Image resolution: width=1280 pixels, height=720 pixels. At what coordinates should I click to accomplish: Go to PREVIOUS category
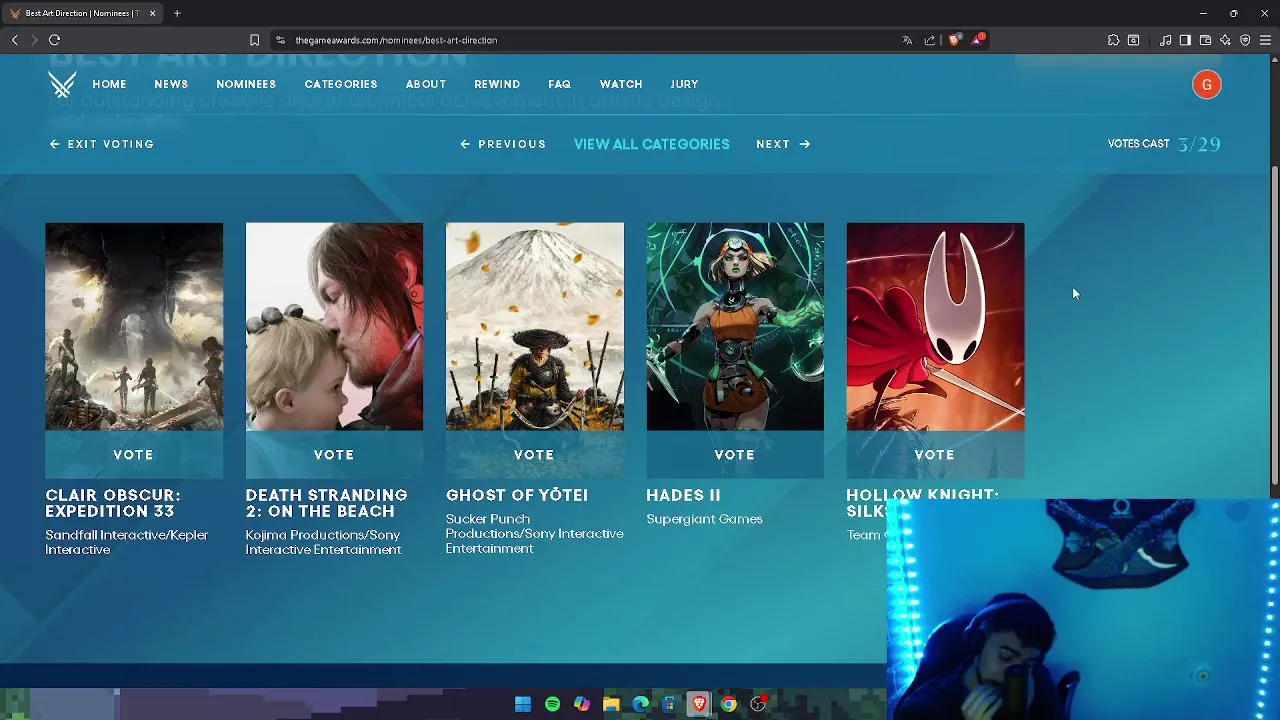point(503,144)
